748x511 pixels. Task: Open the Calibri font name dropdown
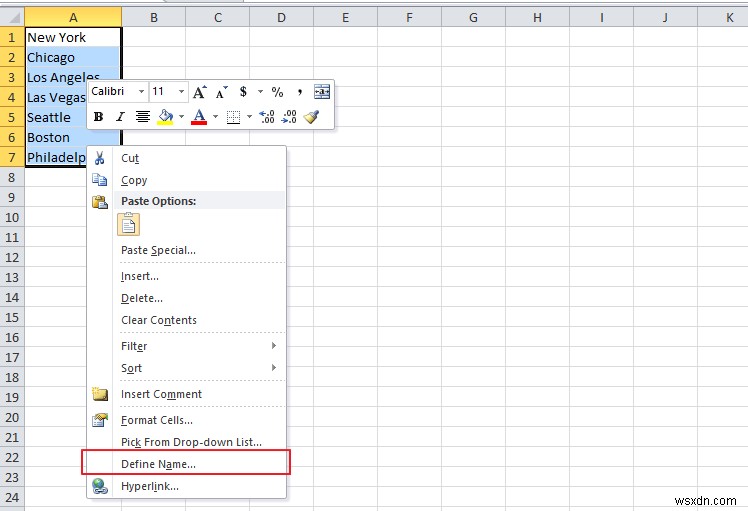[x=141, y=91]
